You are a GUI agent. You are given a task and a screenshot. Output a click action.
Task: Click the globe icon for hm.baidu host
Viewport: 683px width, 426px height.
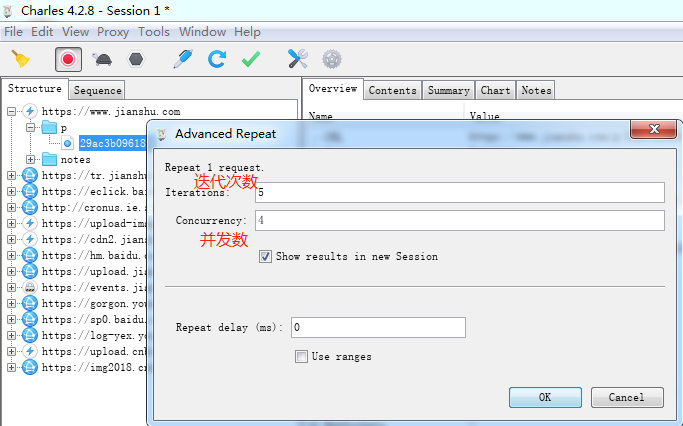click(x=30, y=255)
